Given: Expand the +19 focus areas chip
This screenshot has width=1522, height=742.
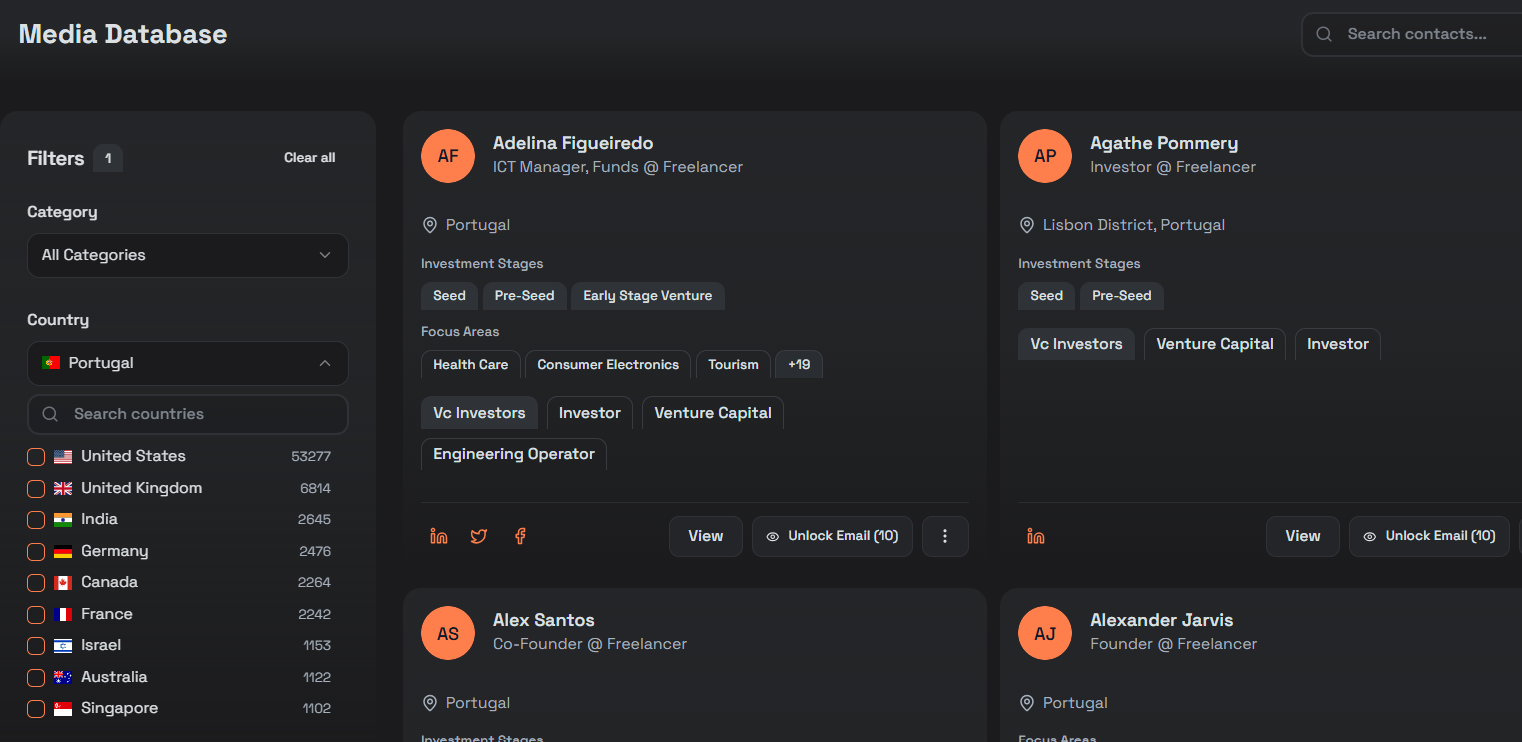Looking at the screenshot, I should coord(799,365).
